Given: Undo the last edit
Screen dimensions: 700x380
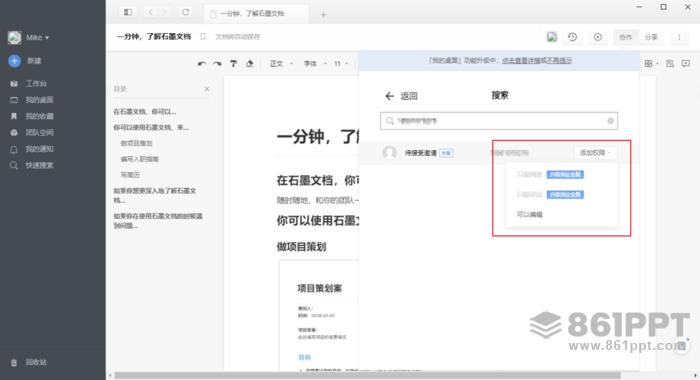Looking at the screenshot, I should (202, 64).
